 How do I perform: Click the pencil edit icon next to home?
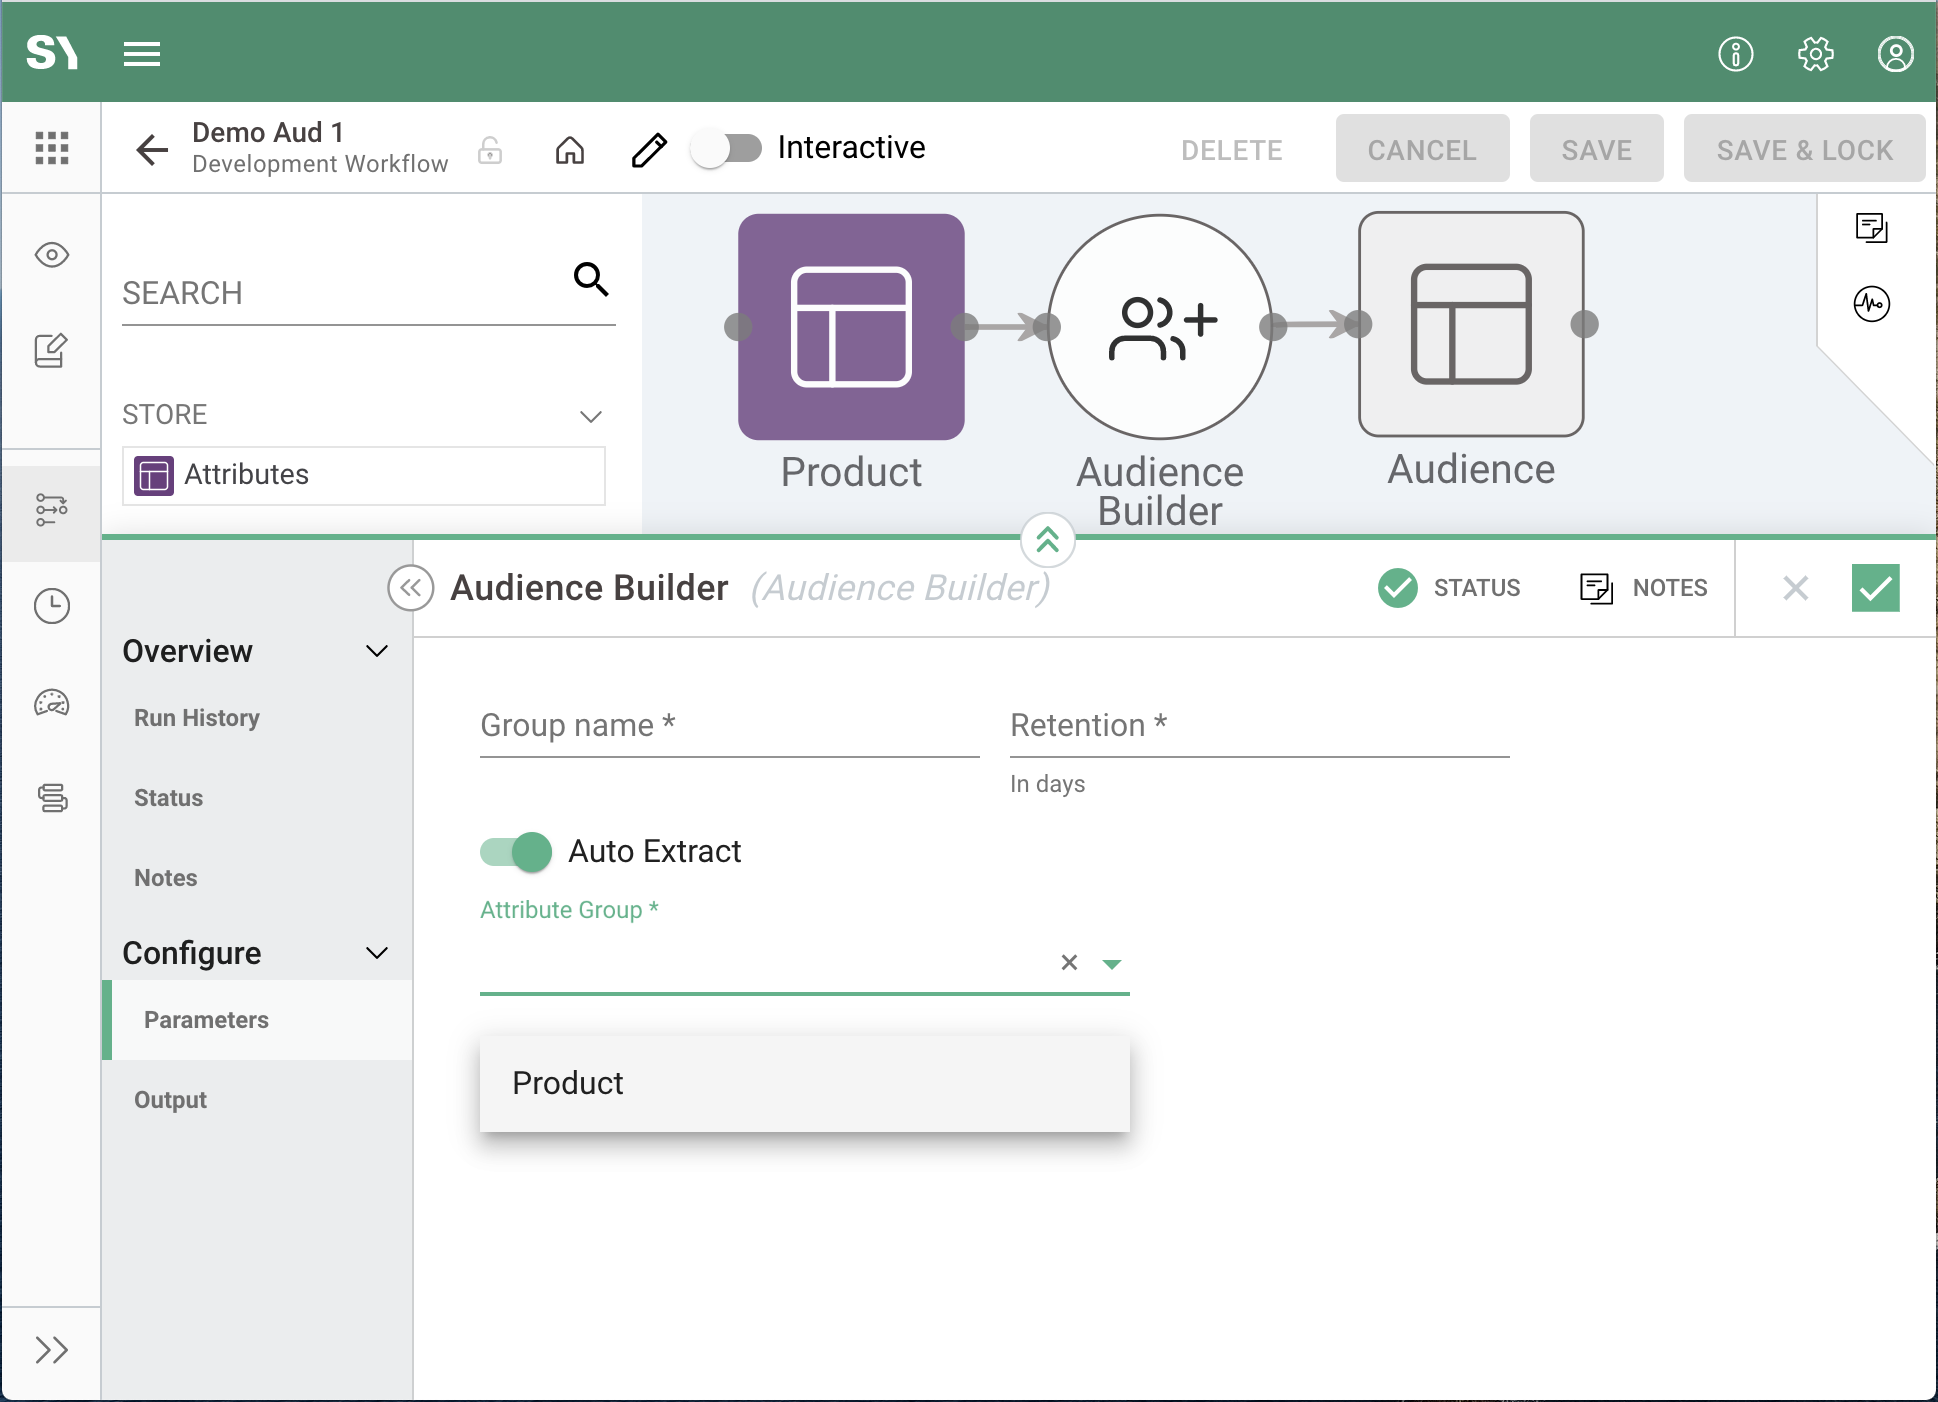(x=648, y=149)
